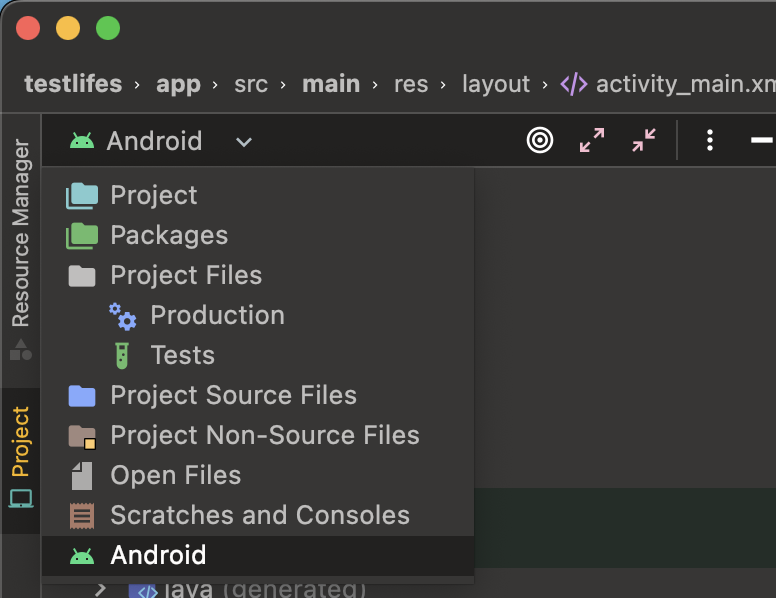The height and width of the screenshot is (598, 776).
Task: Click the yellow minimize window button
Action: click(x=68, y=28)
